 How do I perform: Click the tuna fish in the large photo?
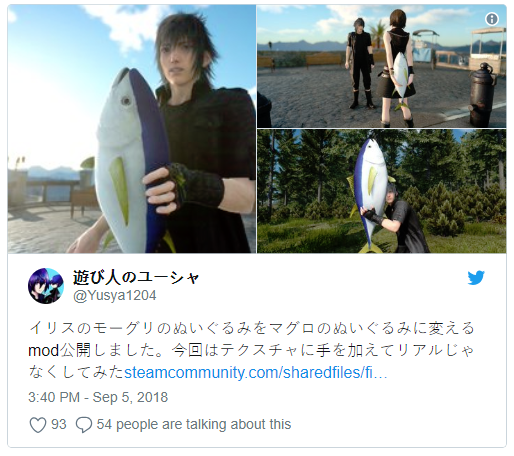tap(133, 160)
